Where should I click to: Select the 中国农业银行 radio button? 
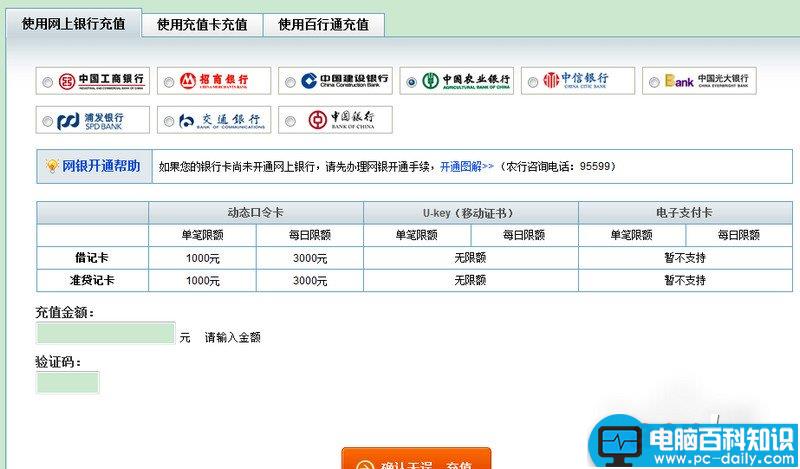click(x=412, y=82)
